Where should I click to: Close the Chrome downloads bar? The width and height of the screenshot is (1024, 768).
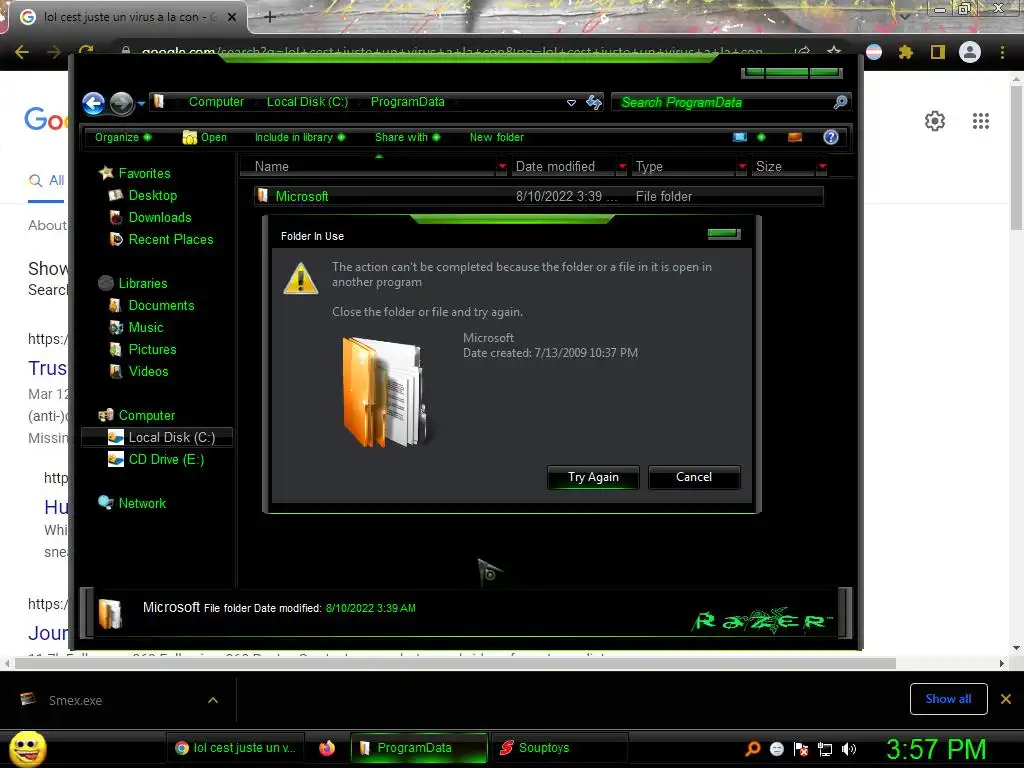pos(1006,699)
